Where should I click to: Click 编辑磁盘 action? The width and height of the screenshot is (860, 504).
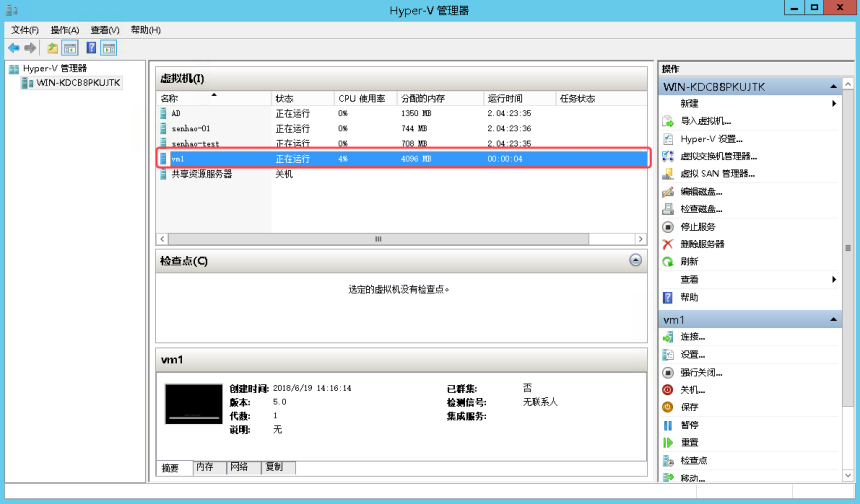(x=701, y=191)
